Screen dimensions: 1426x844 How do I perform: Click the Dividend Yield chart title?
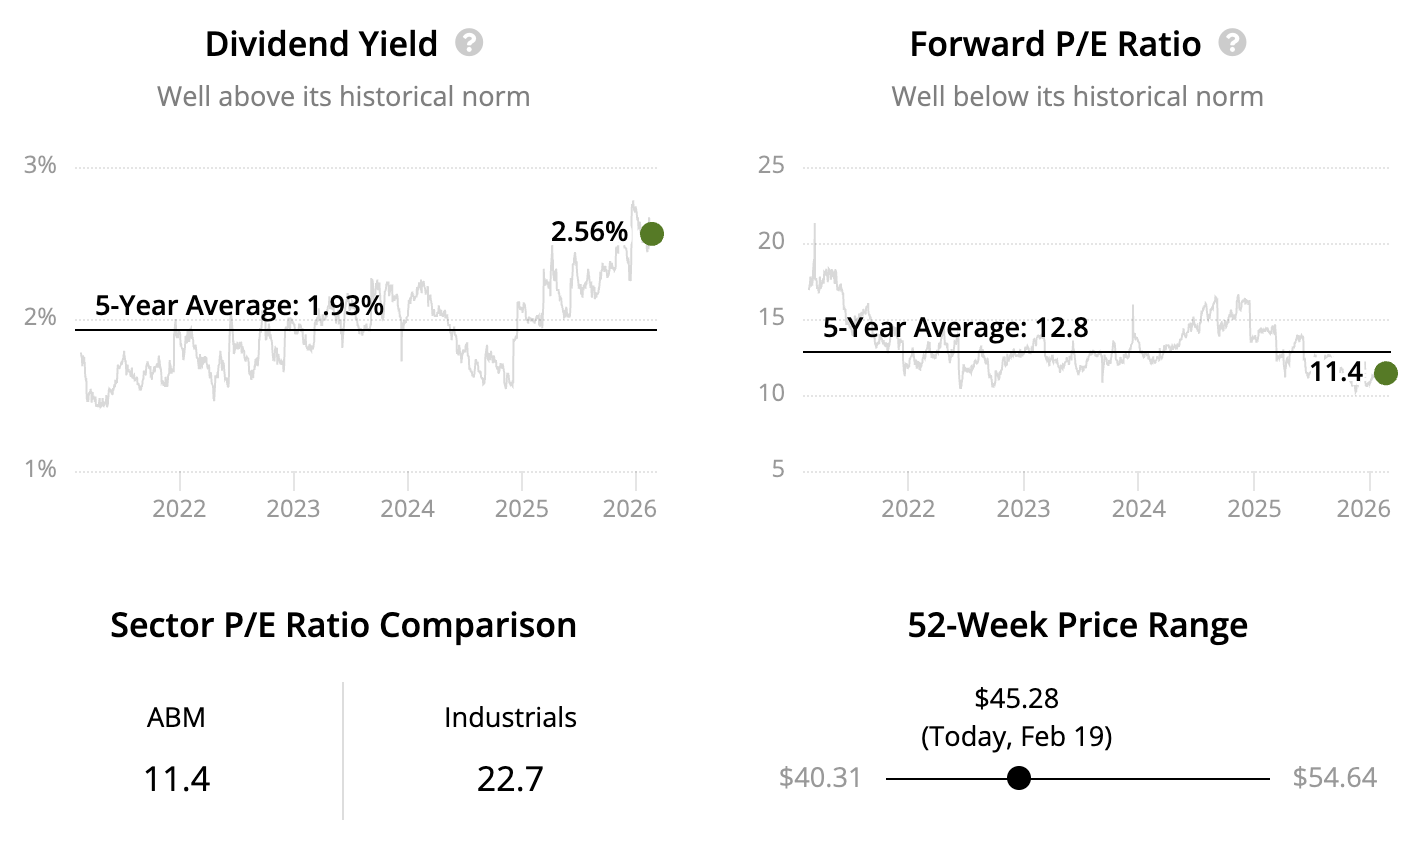click(321, 44)
